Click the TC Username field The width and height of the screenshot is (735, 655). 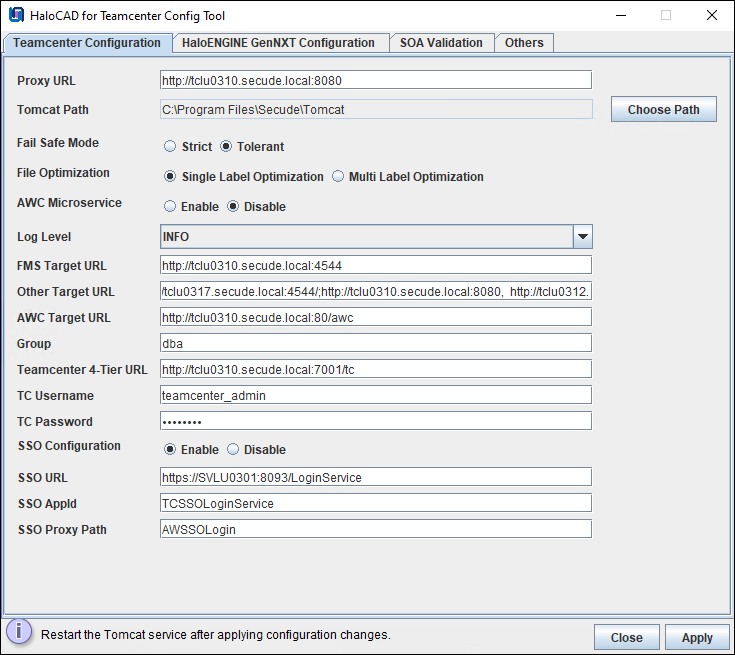[375, 395]
